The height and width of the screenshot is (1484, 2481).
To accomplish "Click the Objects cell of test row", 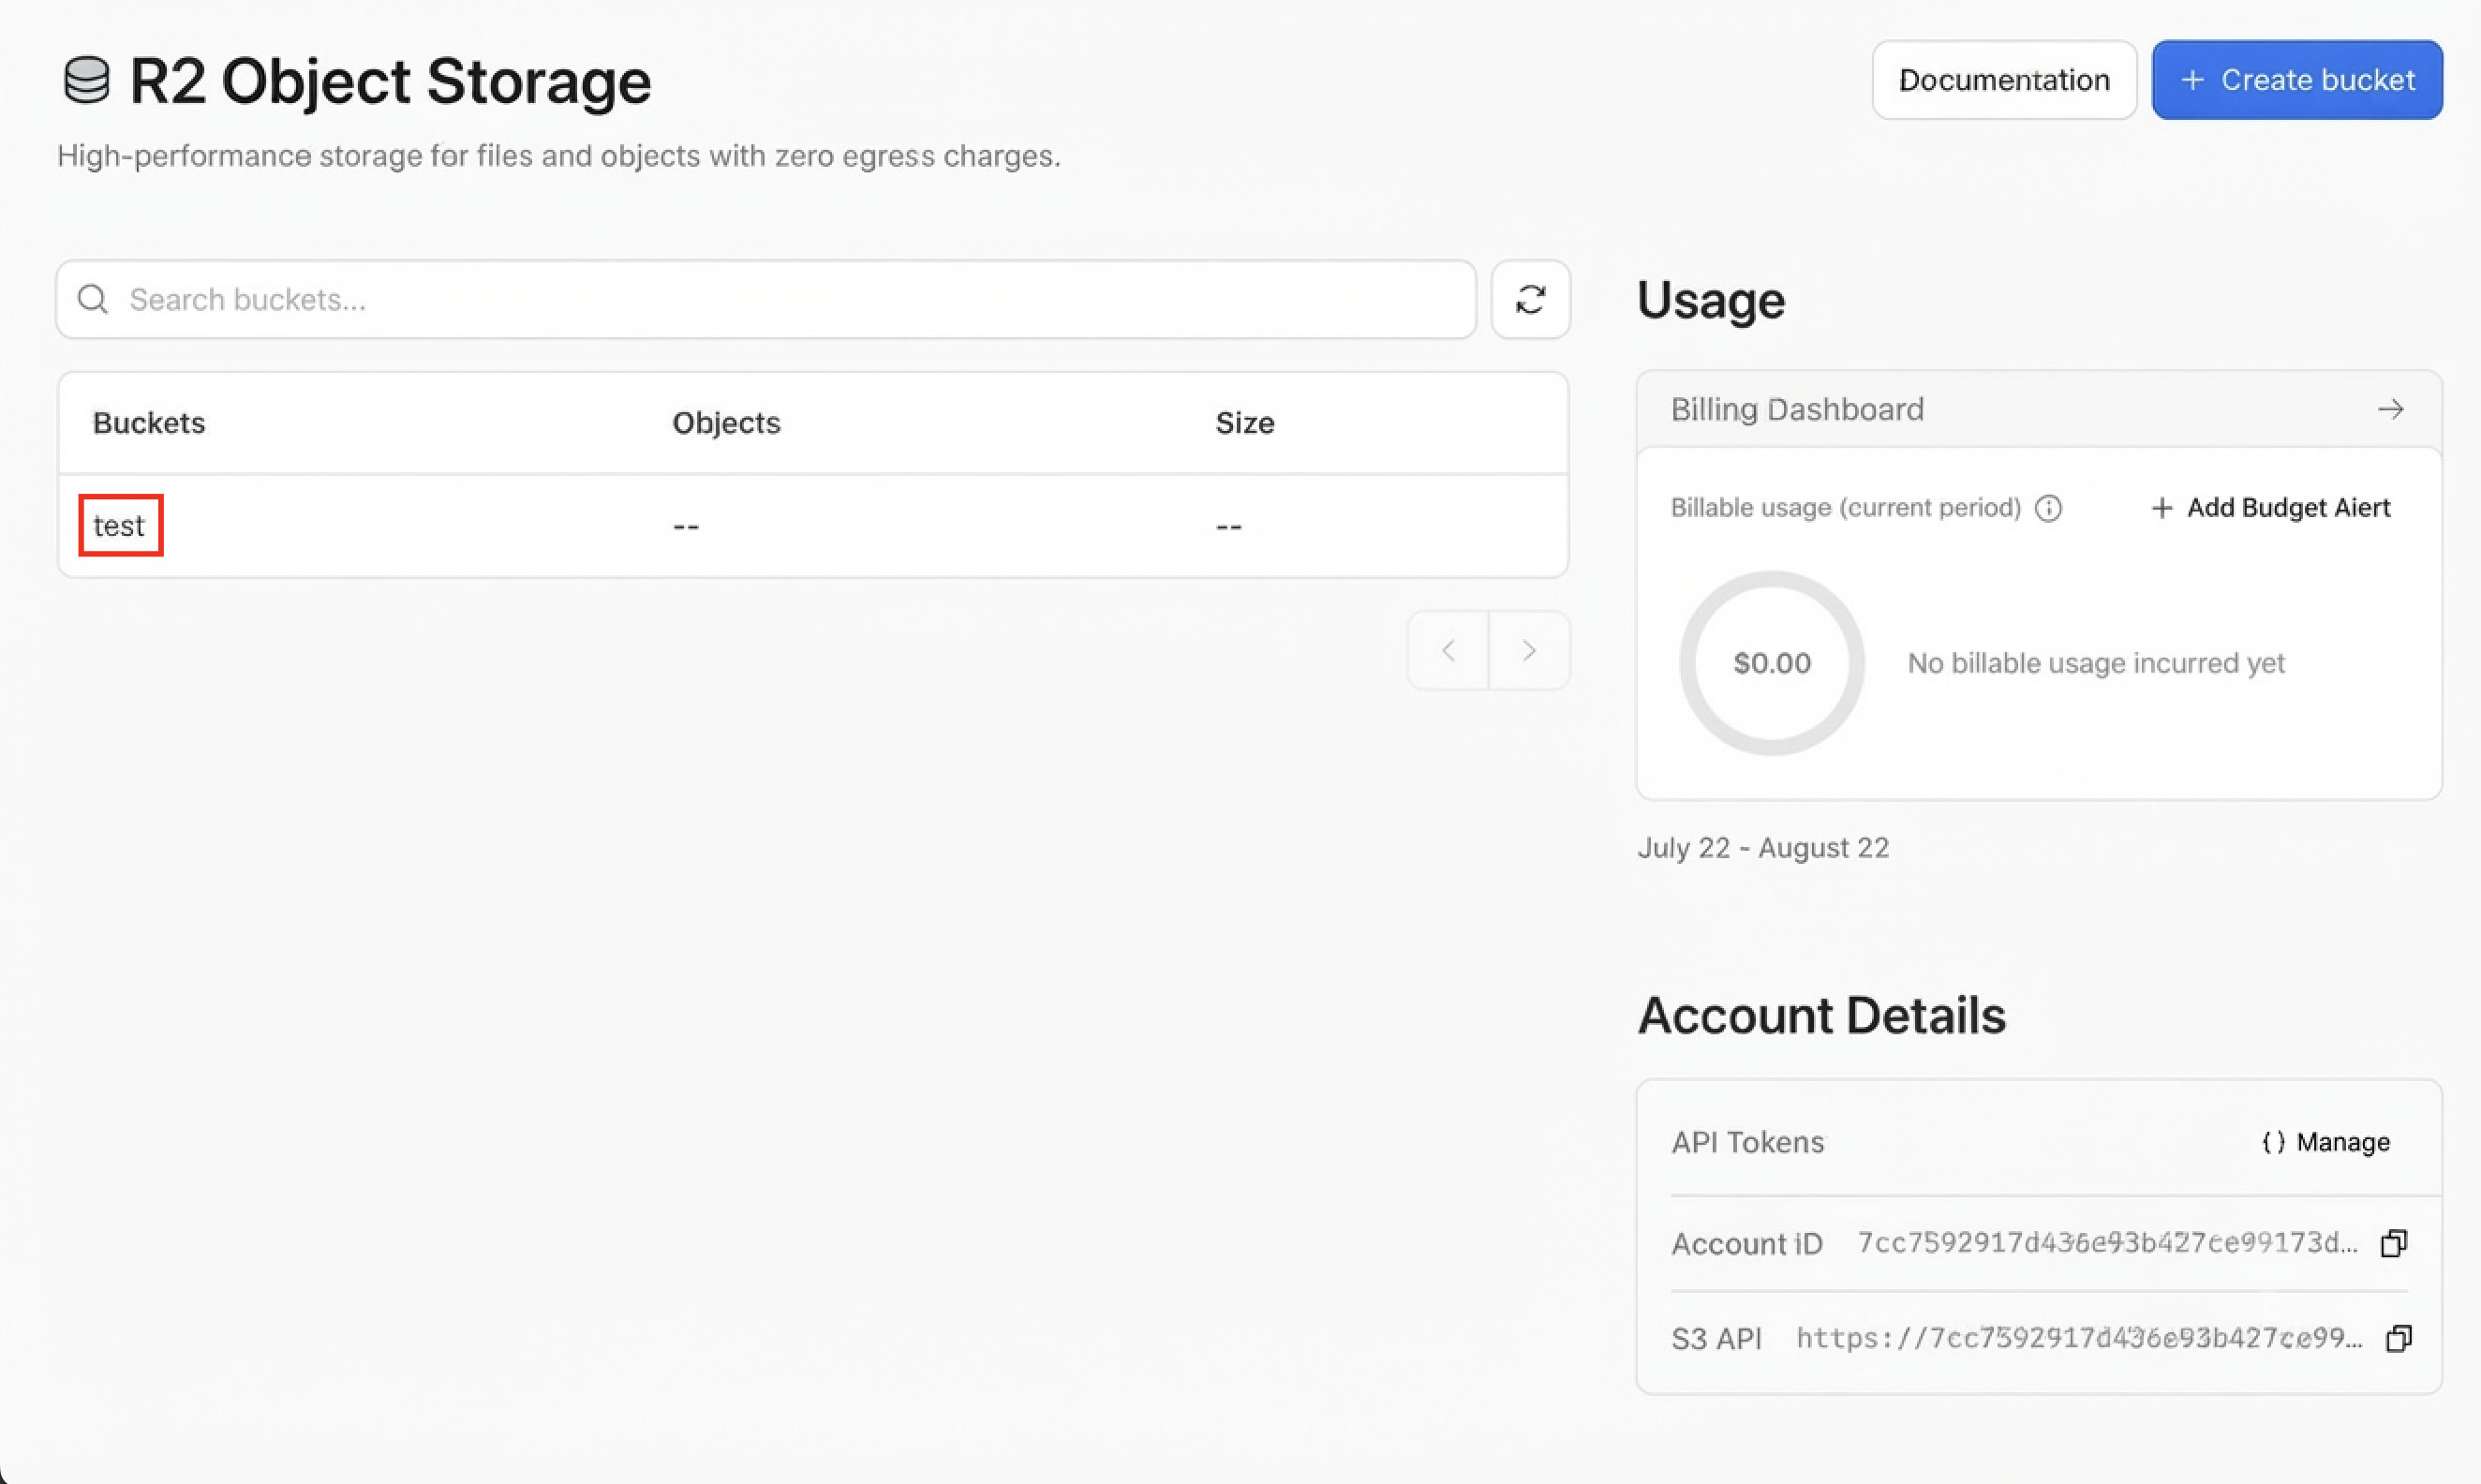I will [x=686, y=527].
